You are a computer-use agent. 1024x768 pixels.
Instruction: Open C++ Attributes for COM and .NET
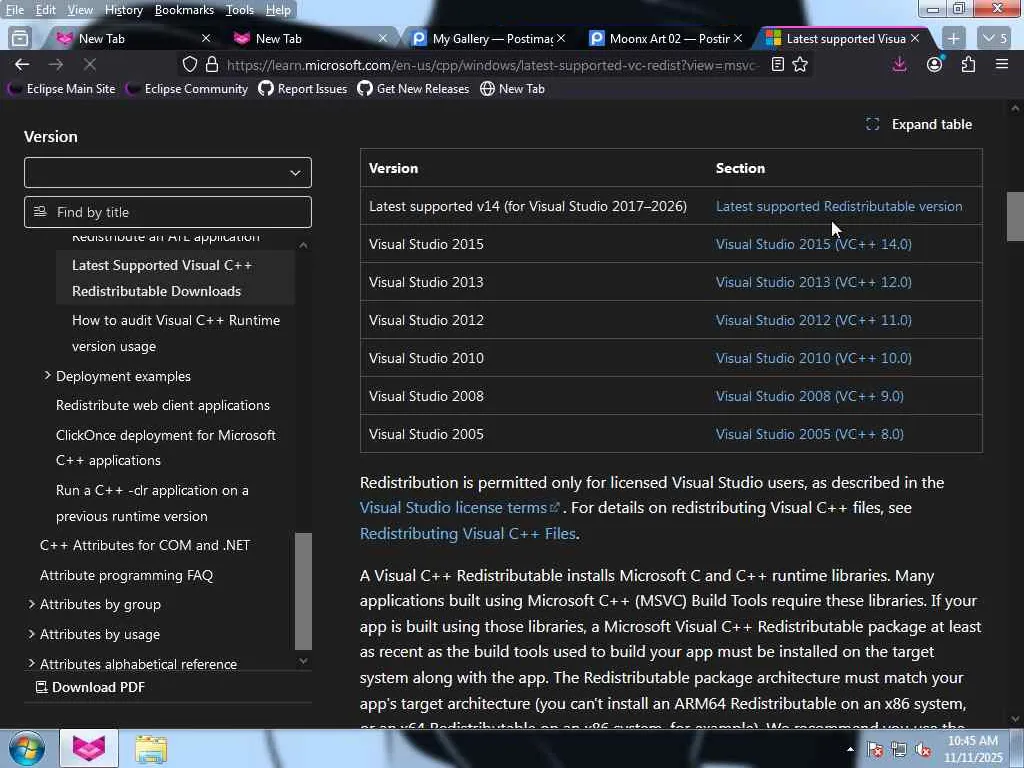click(x=145, y=545)
